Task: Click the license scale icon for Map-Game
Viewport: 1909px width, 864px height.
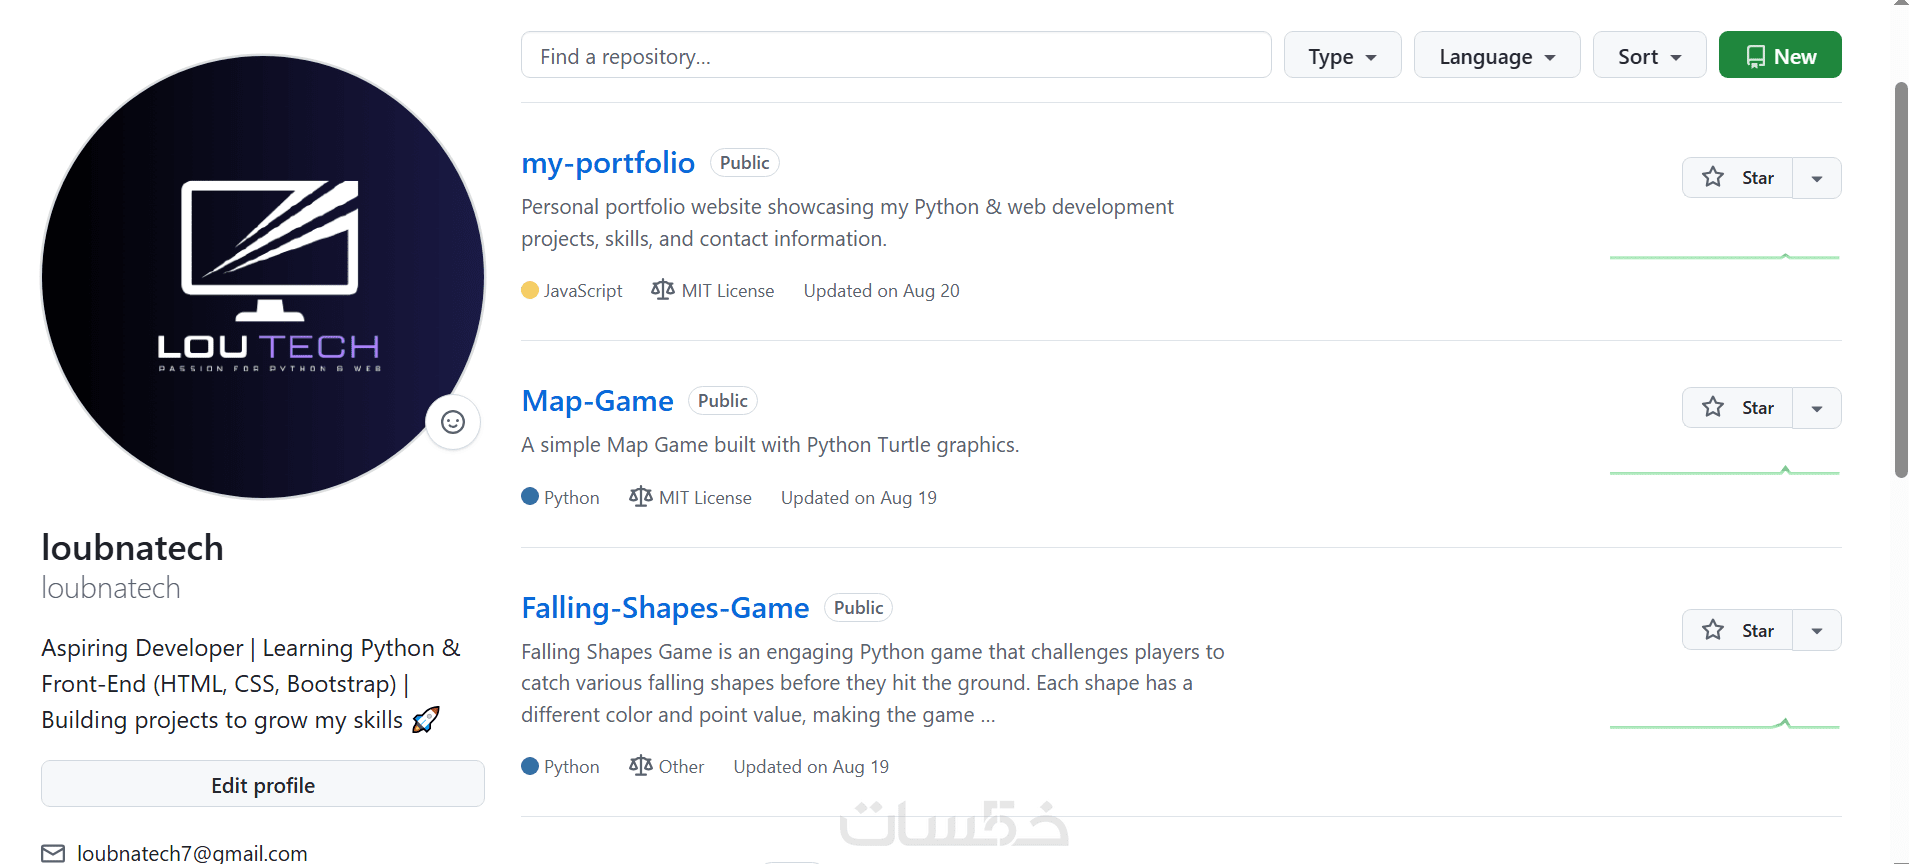Action: 640,497
